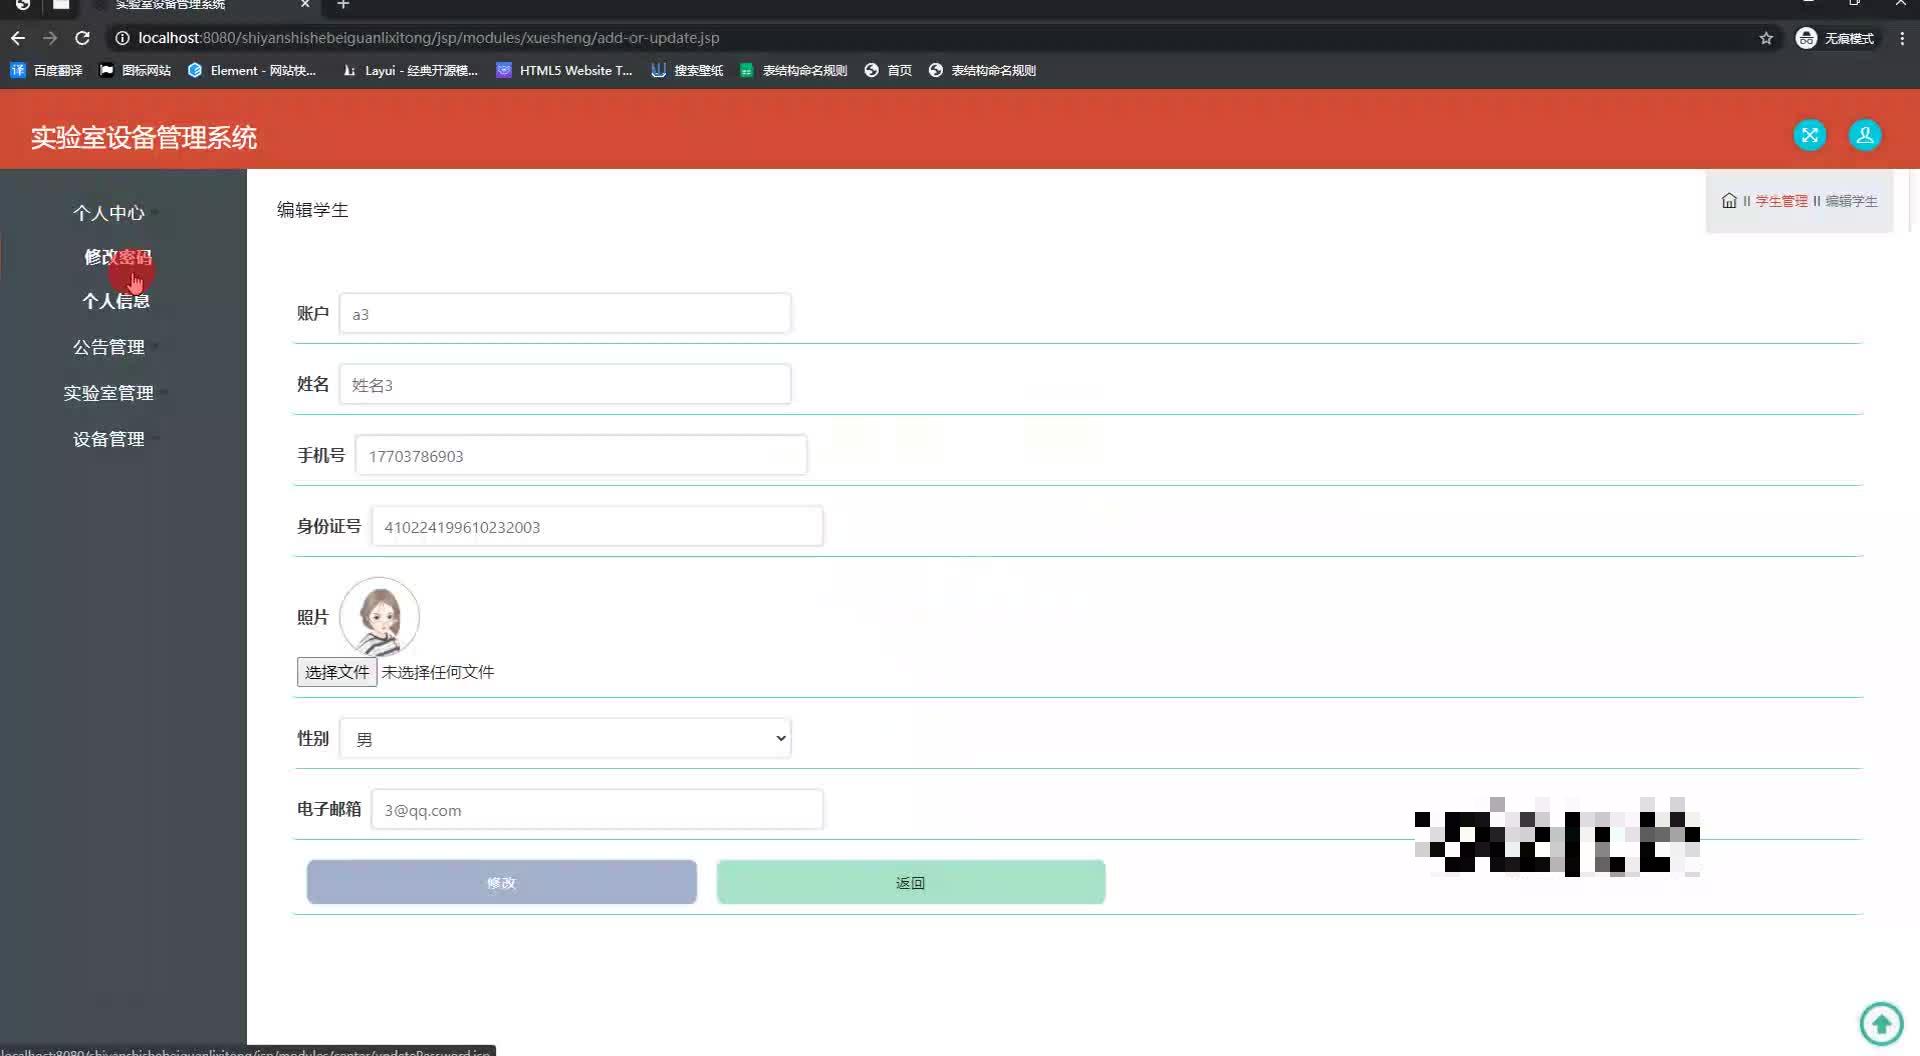Expand 公告管理 in the sidebar
This screenshot has width=1920, height=1056.
109,347
